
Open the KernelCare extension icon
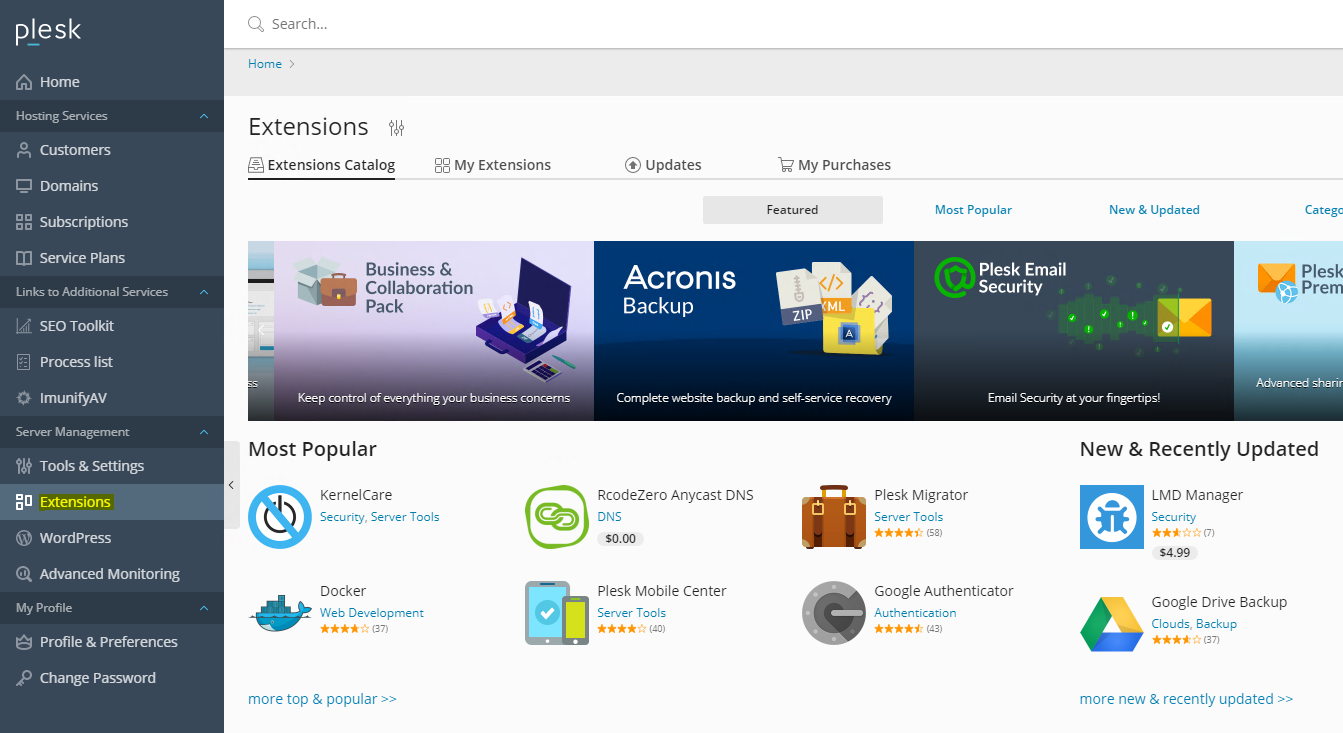click(280, 517)
